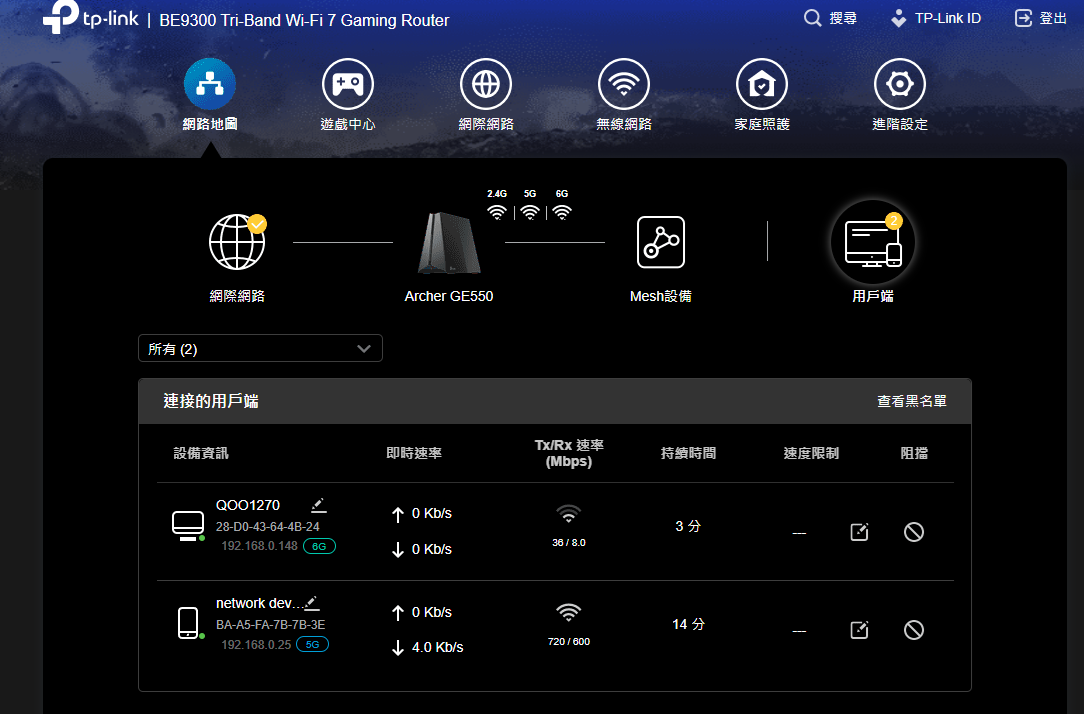Open the 遊戲中心 game center icon
Screen dimensions: 1084x714
348,84
